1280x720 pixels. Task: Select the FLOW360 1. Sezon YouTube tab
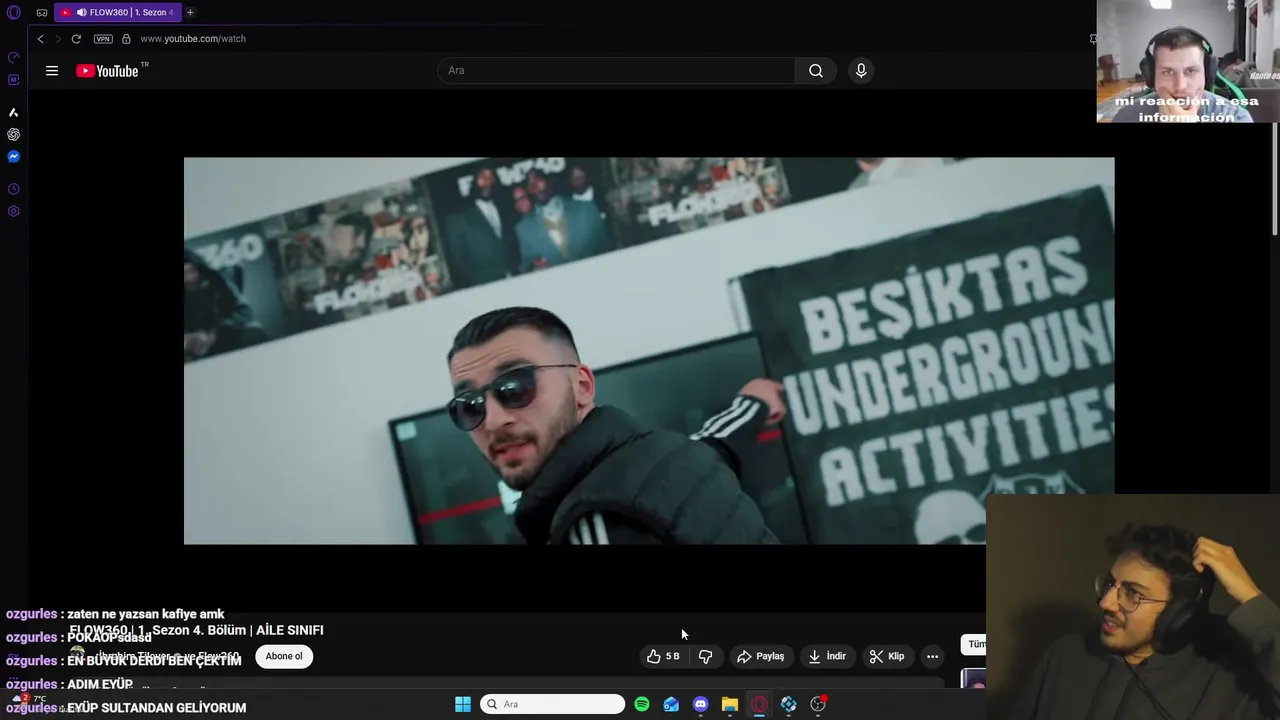click(x=117, y=12)
